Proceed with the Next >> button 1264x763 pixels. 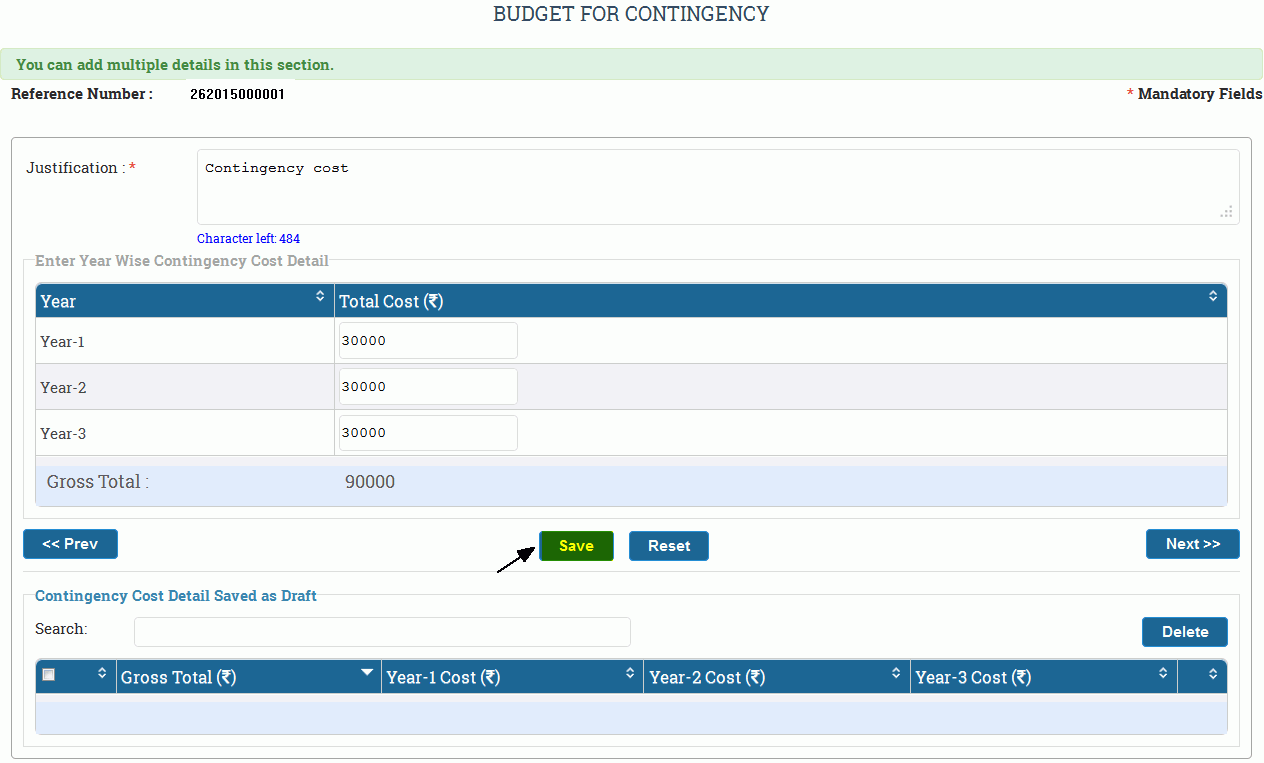(1192, 544)
